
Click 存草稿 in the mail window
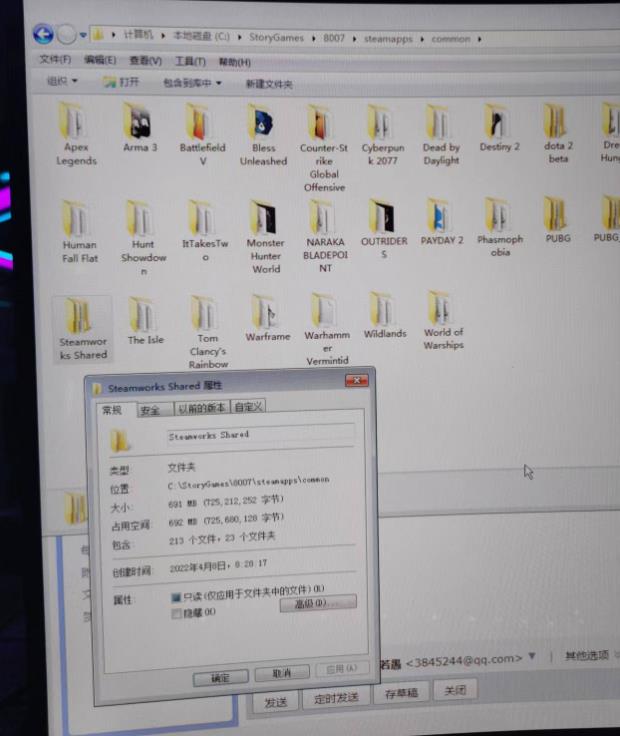pos(401,693)
